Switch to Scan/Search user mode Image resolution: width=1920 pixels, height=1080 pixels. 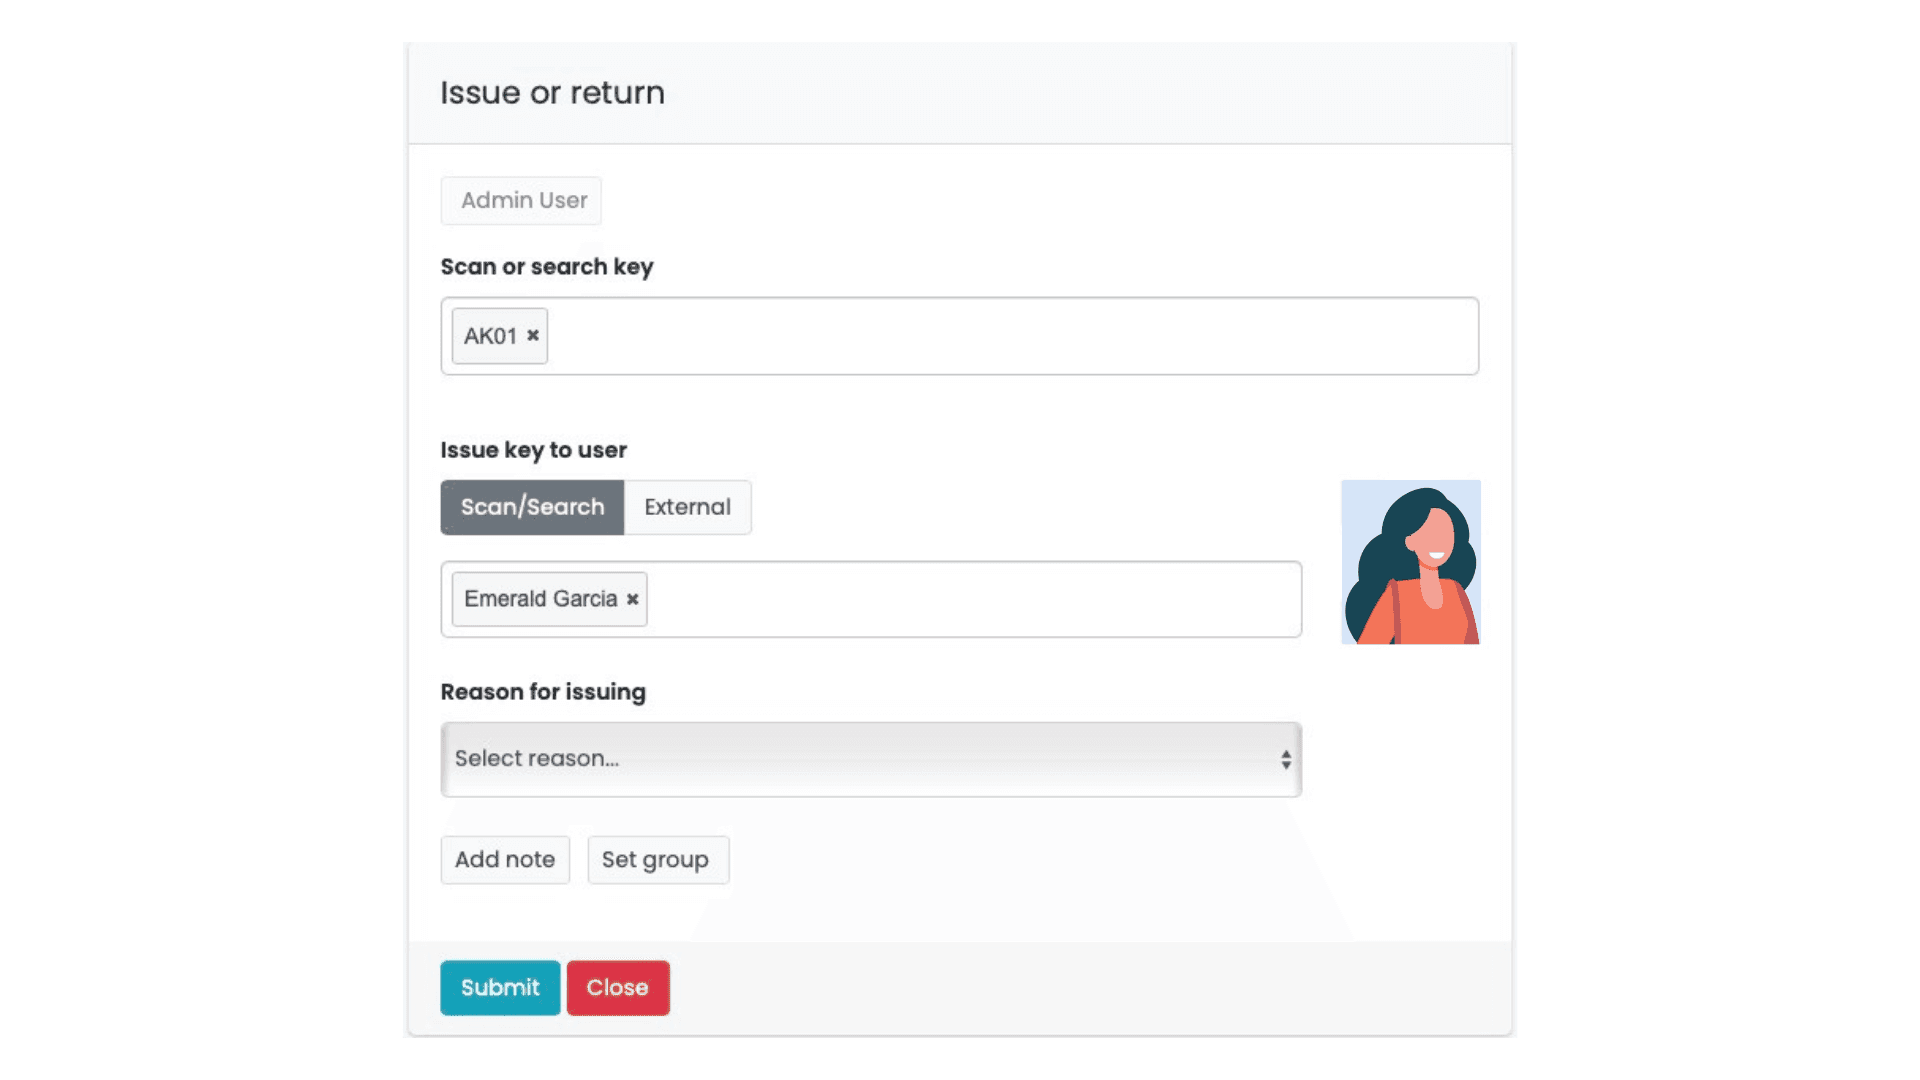point(532,508)
